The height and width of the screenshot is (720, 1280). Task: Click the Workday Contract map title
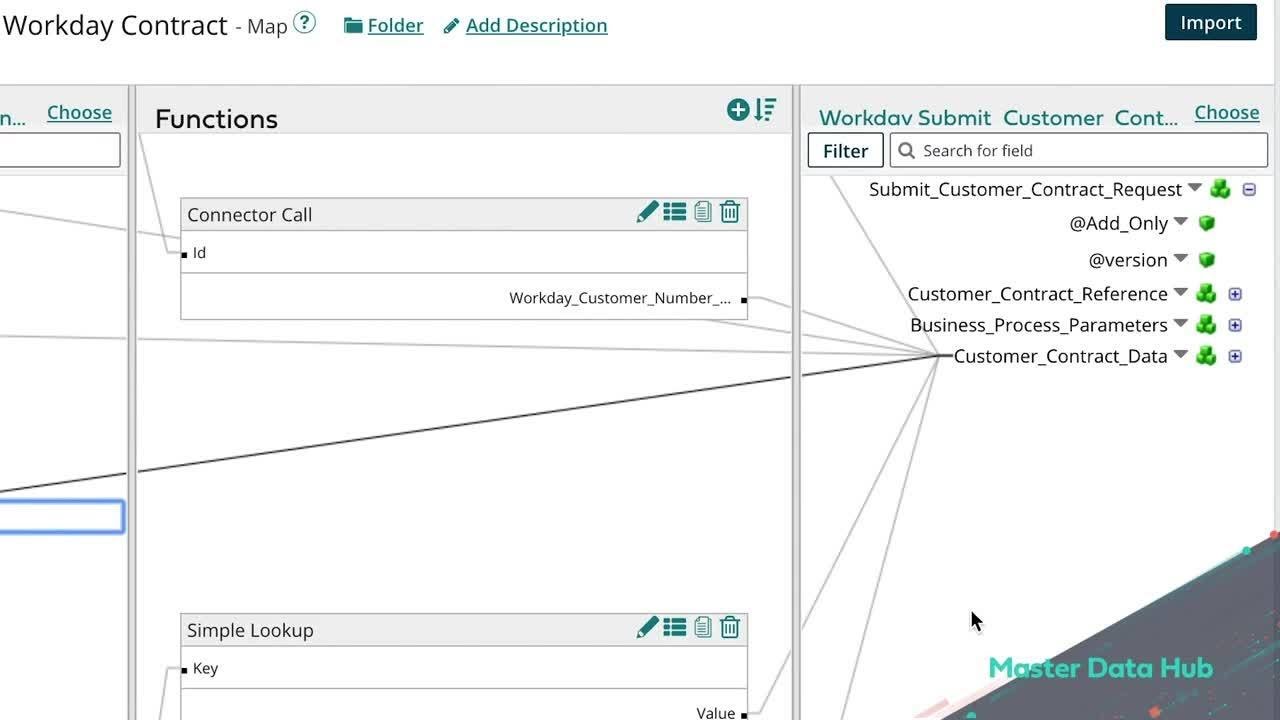point(115,25)
